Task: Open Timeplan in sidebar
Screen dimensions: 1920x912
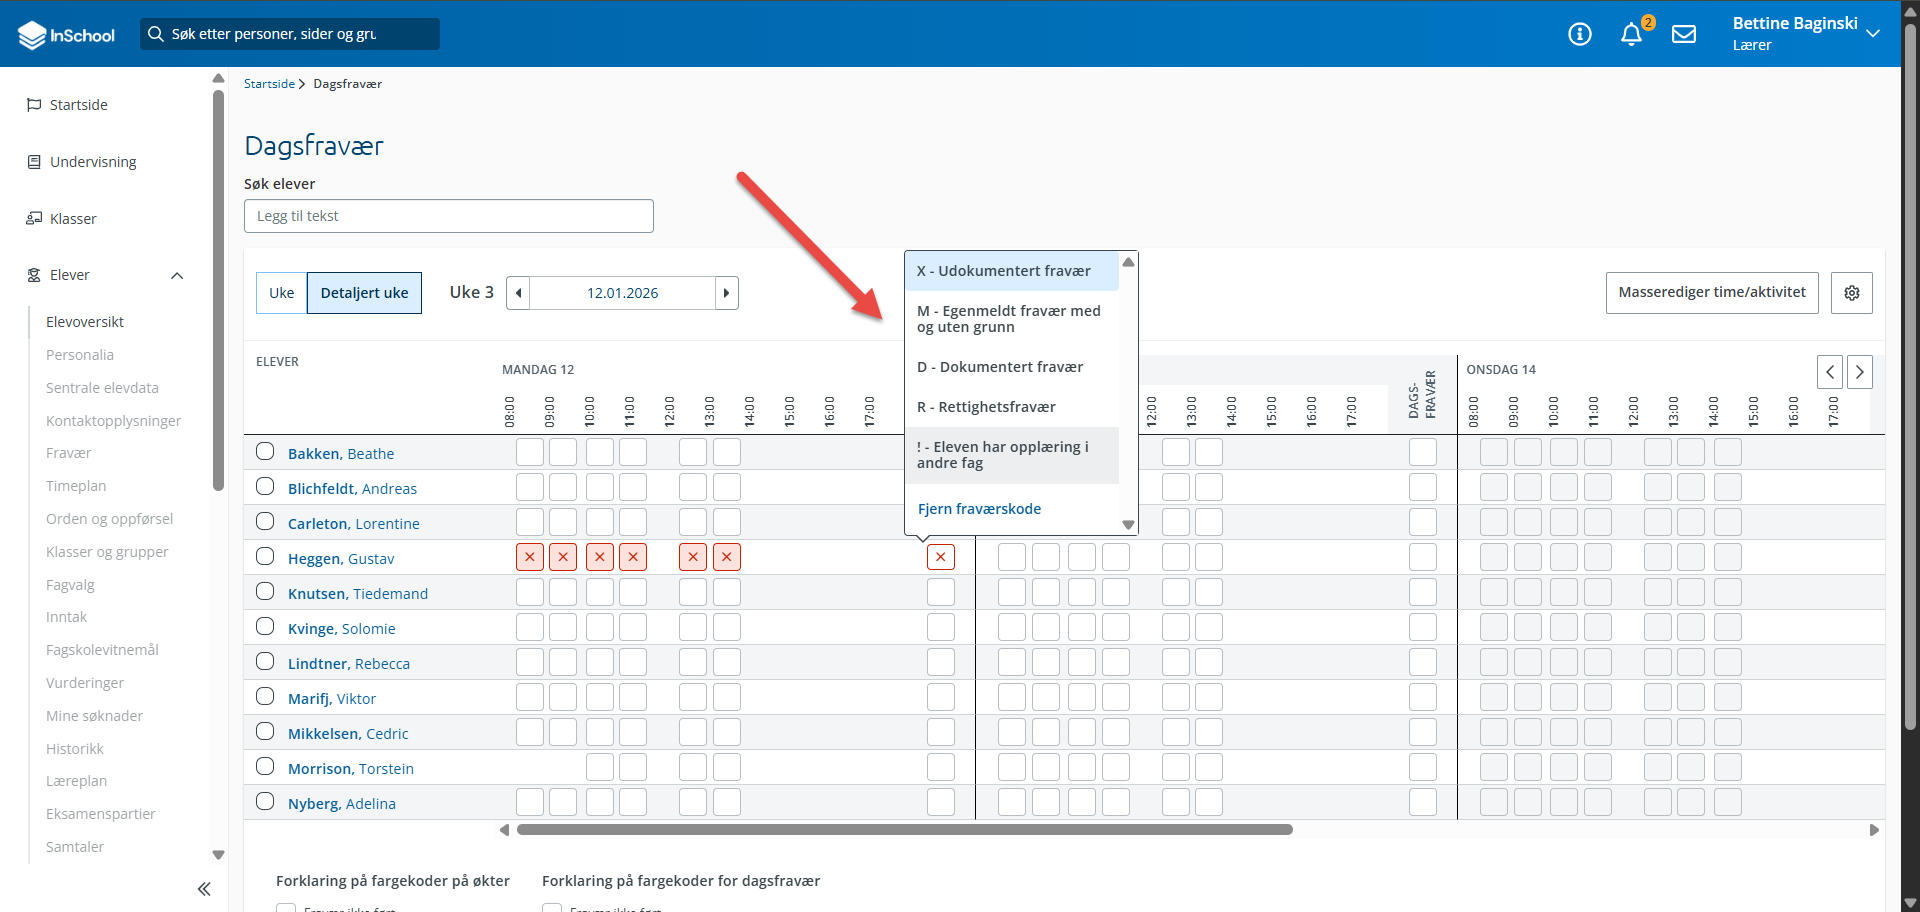Action: point(76,486)
